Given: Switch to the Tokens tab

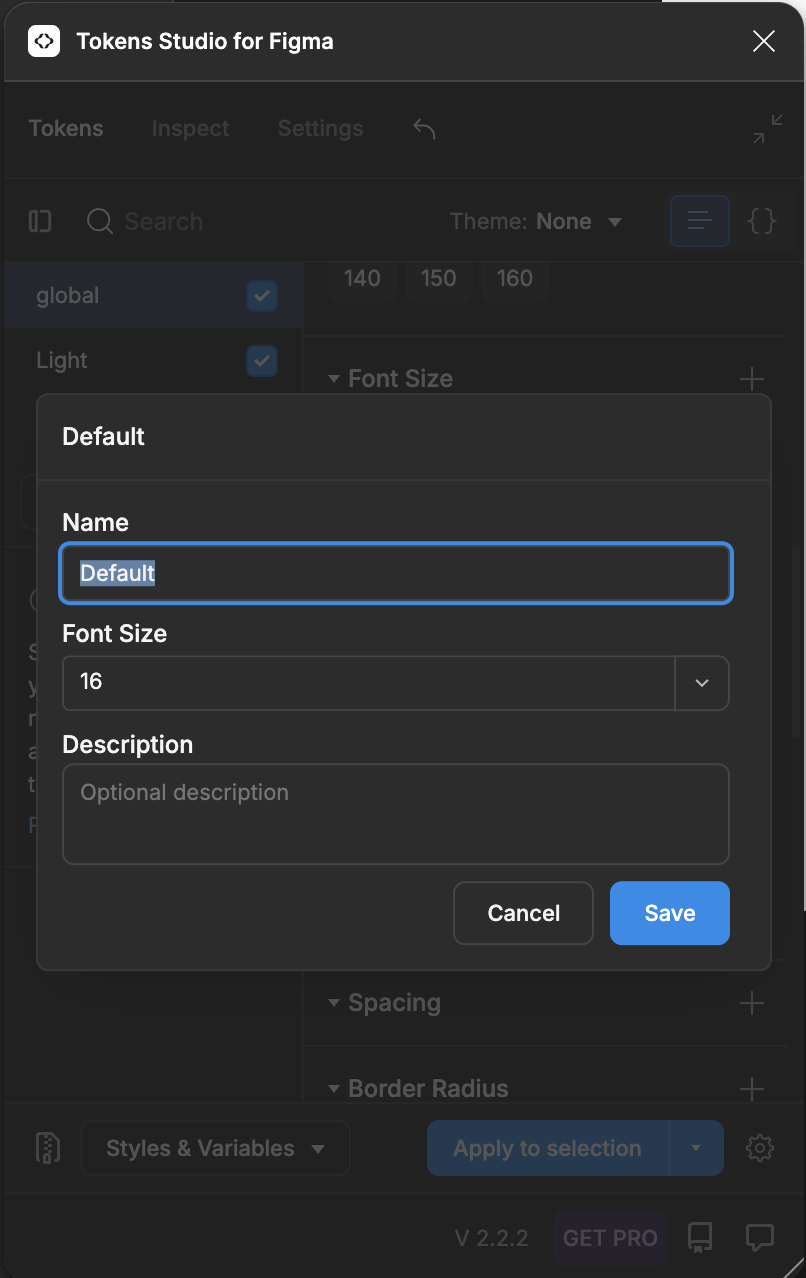Looking at the screenshot, I should [66, 128].
